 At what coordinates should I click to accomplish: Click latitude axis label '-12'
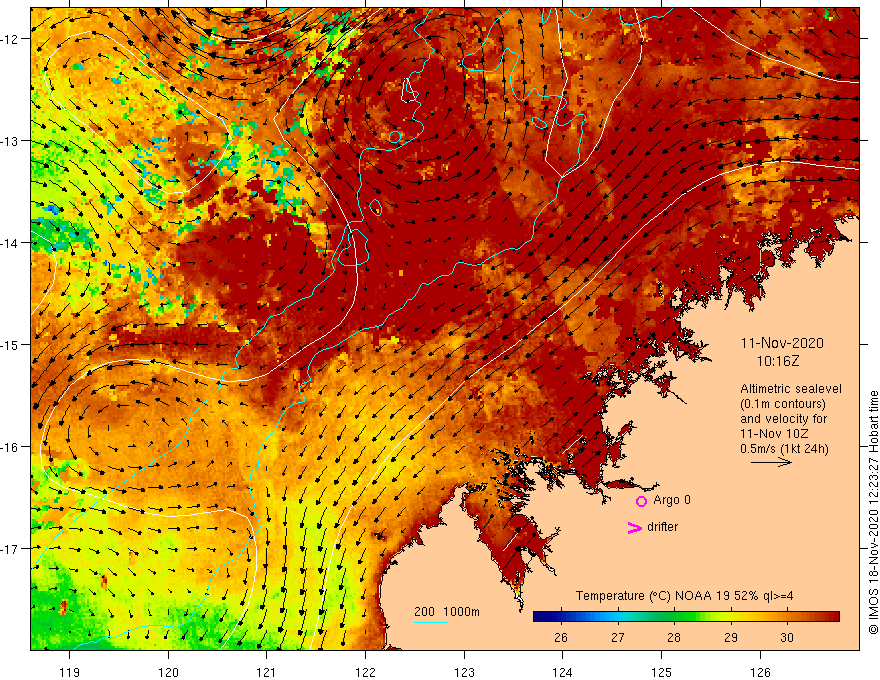(x=10, y=39)
